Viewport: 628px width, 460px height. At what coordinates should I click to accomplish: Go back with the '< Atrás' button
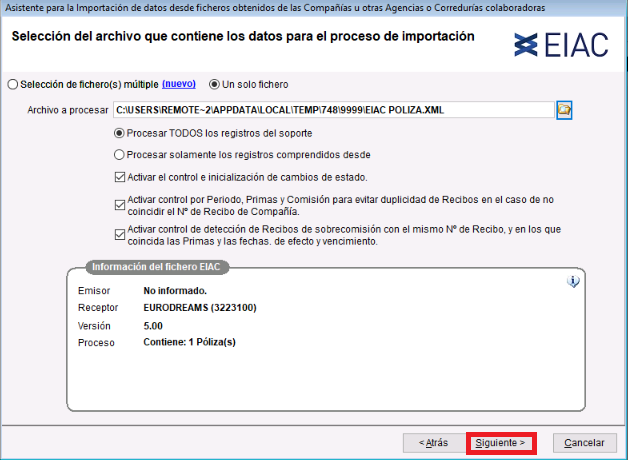434,443
